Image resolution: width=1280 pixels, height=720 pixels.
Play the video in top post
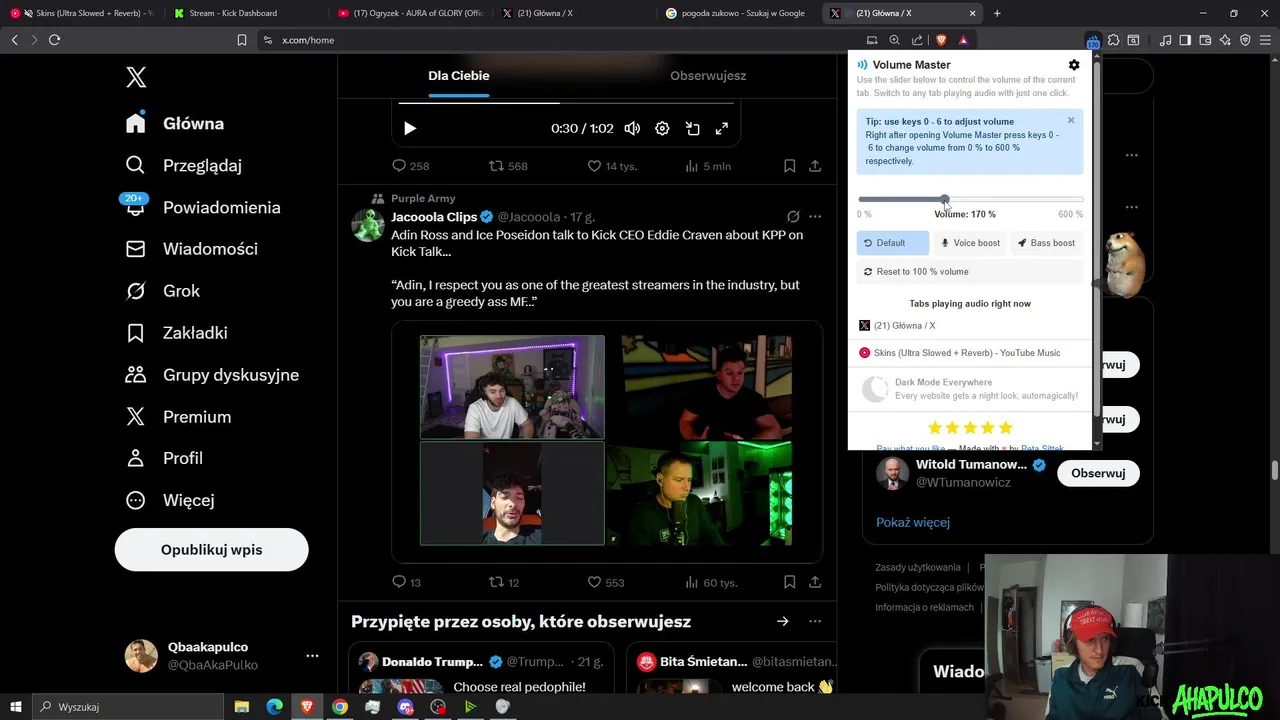tap(409, 128)
